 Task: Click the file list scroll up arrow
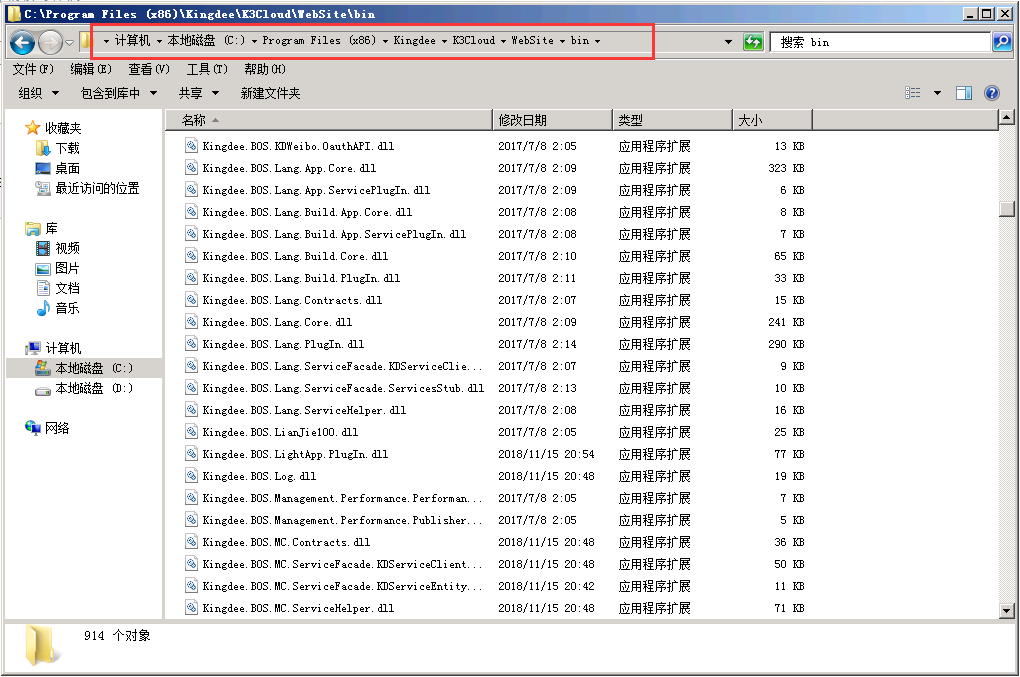click(x=1006, y=118)
